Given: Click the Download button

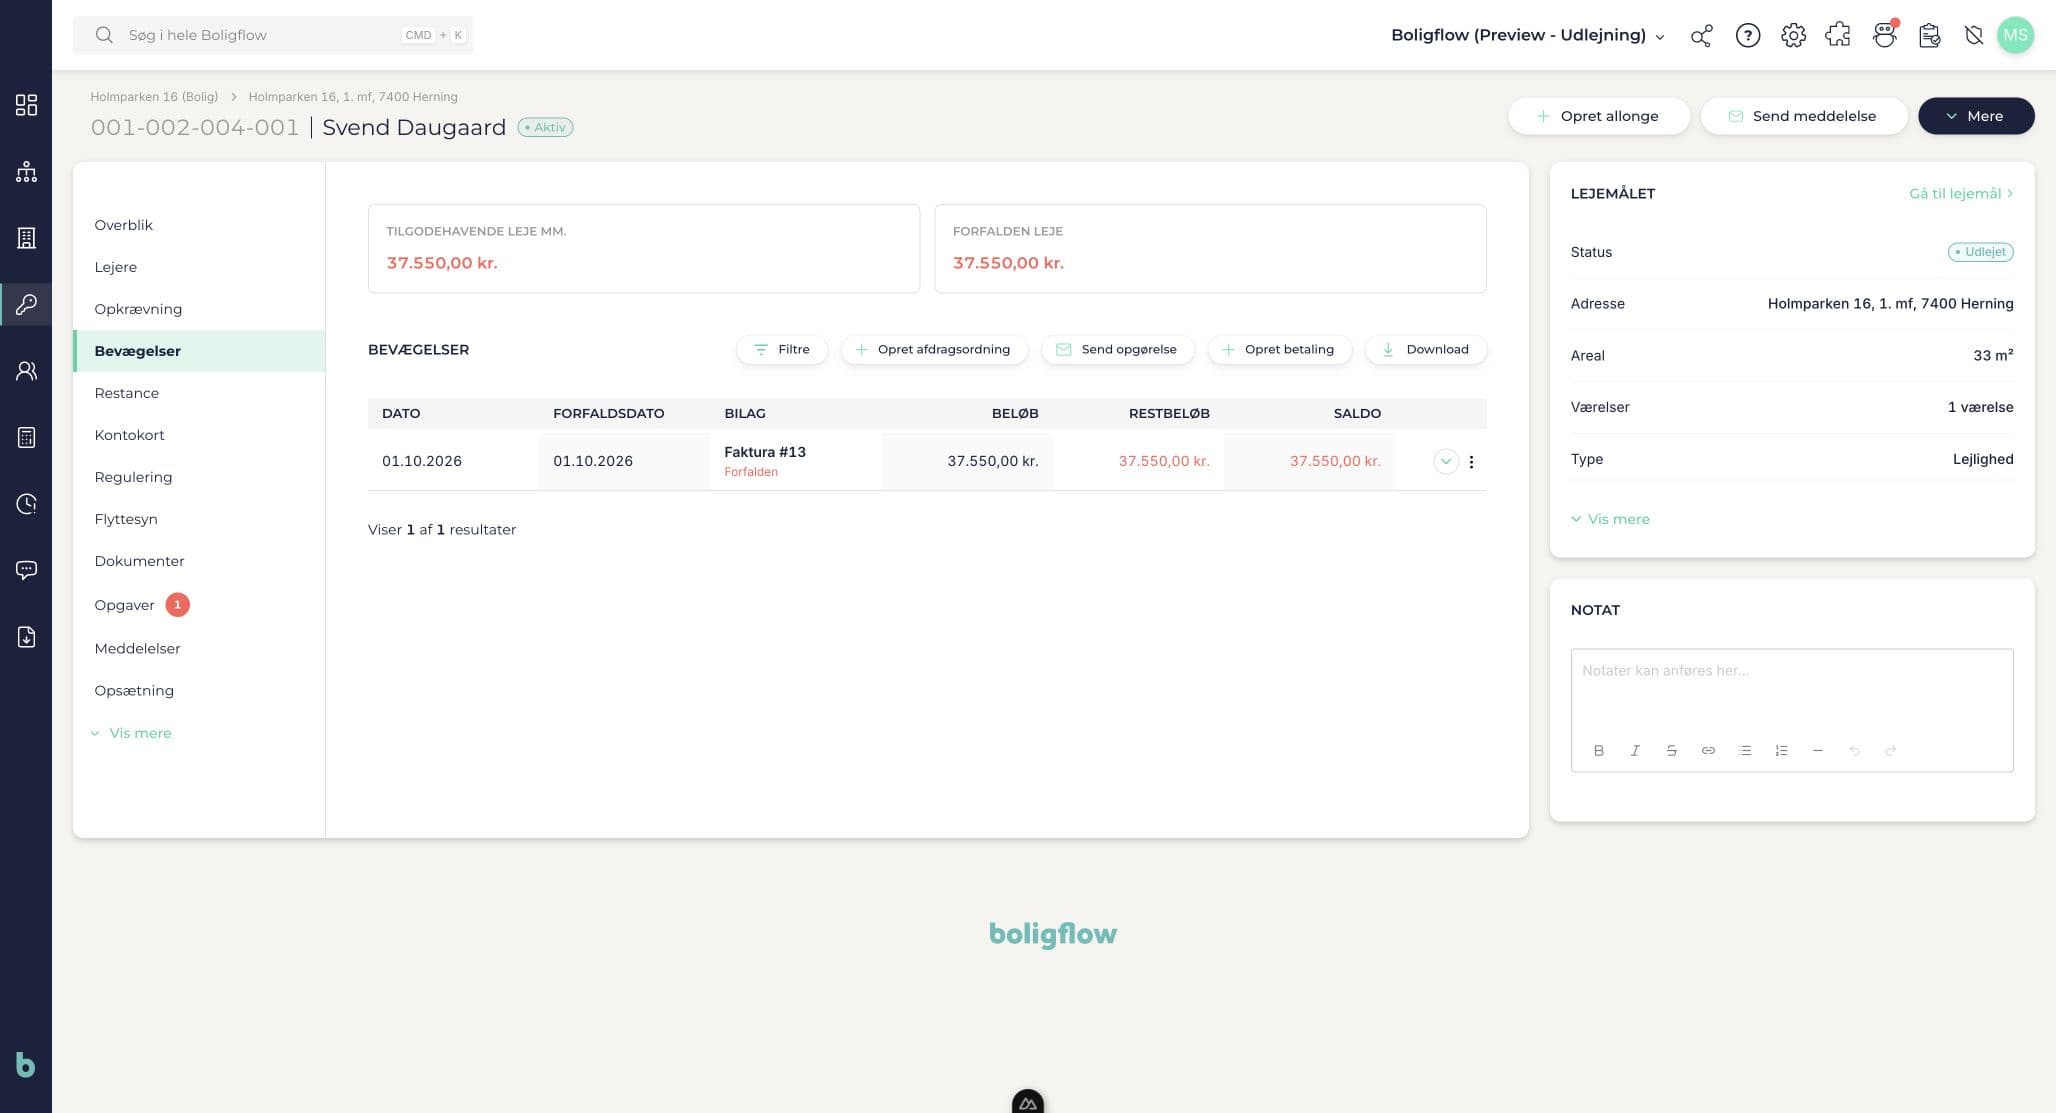Looking at the screenshot, I should click(1426, 350).
